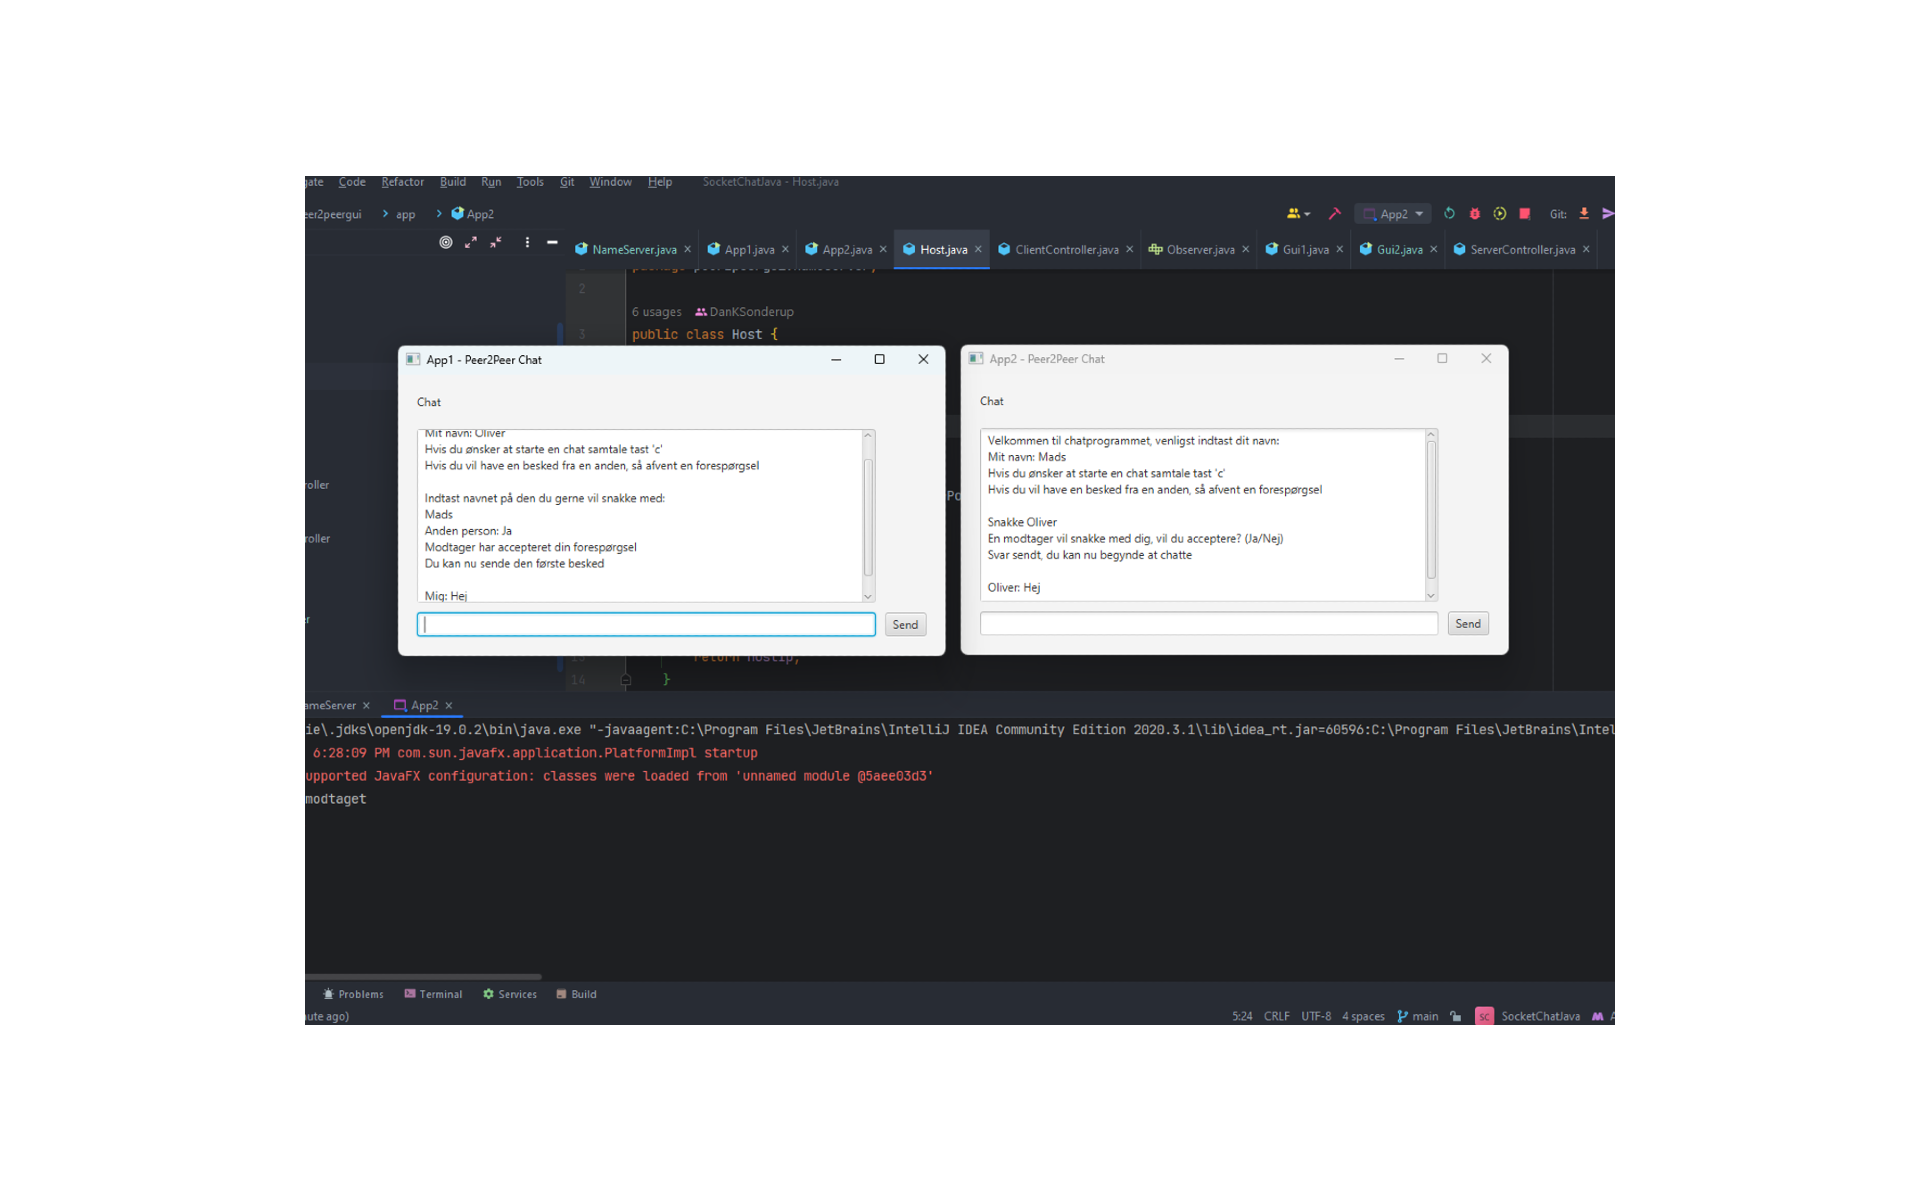This screenshot has width=1920, height=1200.
Task: Open the Help menu
Action: point(660,182)
